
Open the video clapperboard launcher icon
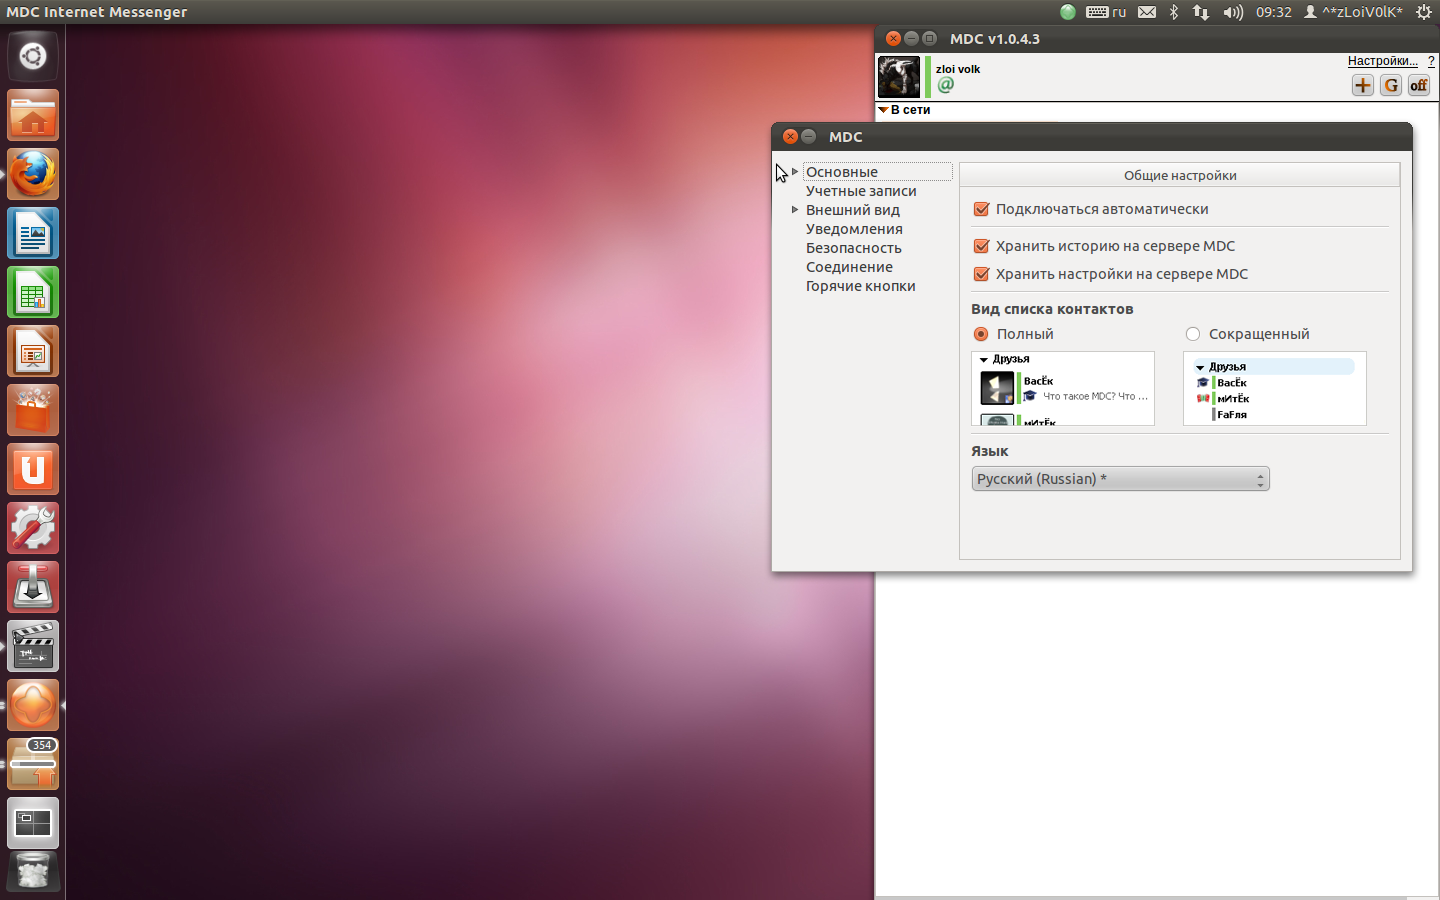(33, 646)
